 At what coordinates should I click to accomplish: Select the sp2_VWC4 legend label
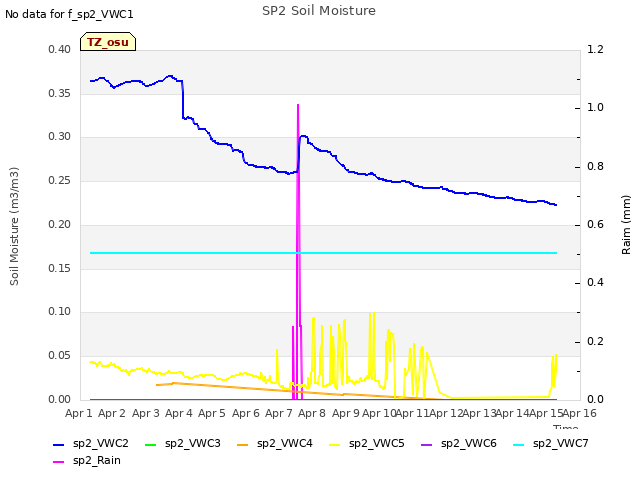pyautogui.click(x=285, y=444)
